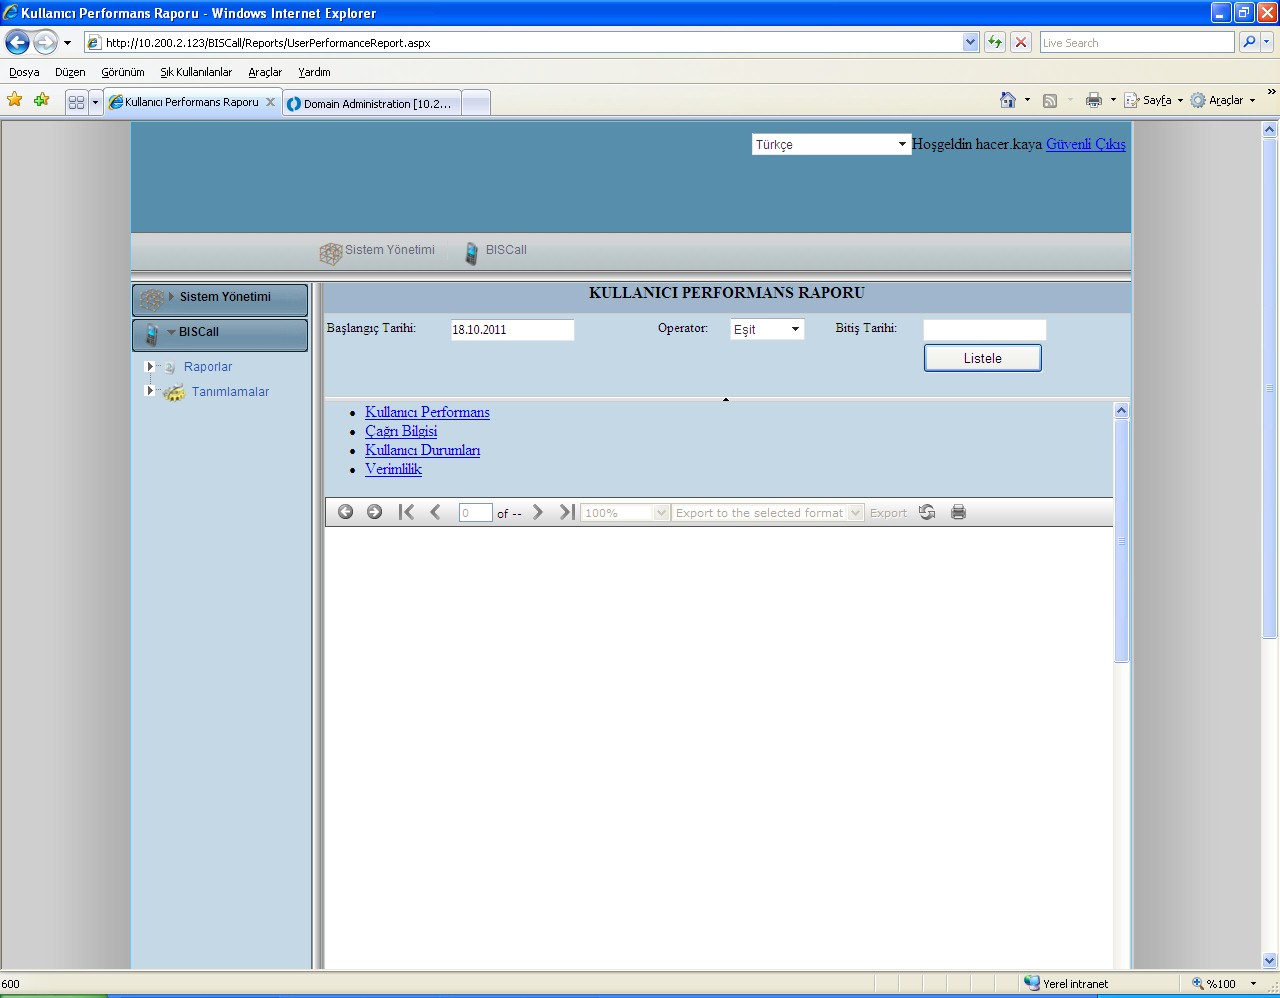Click the report page number box
Screen dimensions: 1280x998
[x=476, y=513]
